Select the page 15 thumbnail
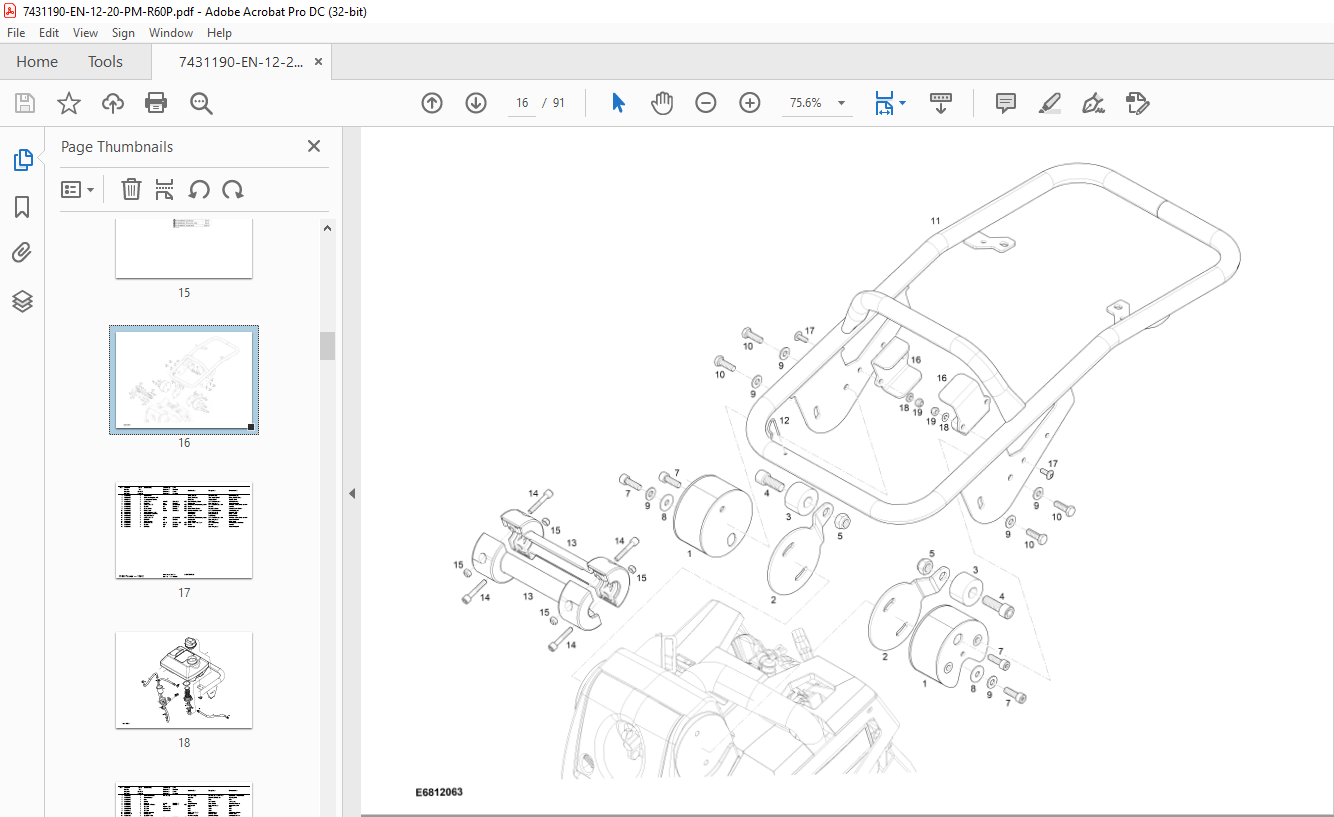 pyautogui.click(x=184, y=248)
